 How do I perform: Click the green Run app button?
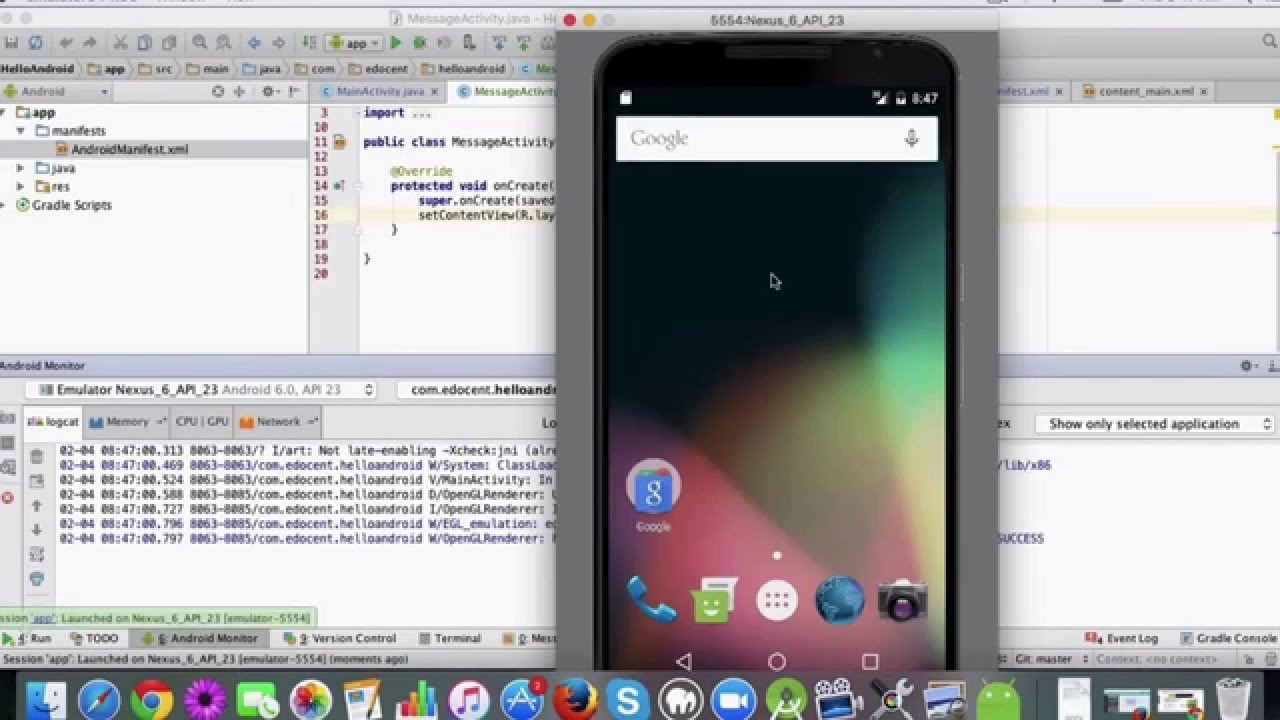point(396,43)
